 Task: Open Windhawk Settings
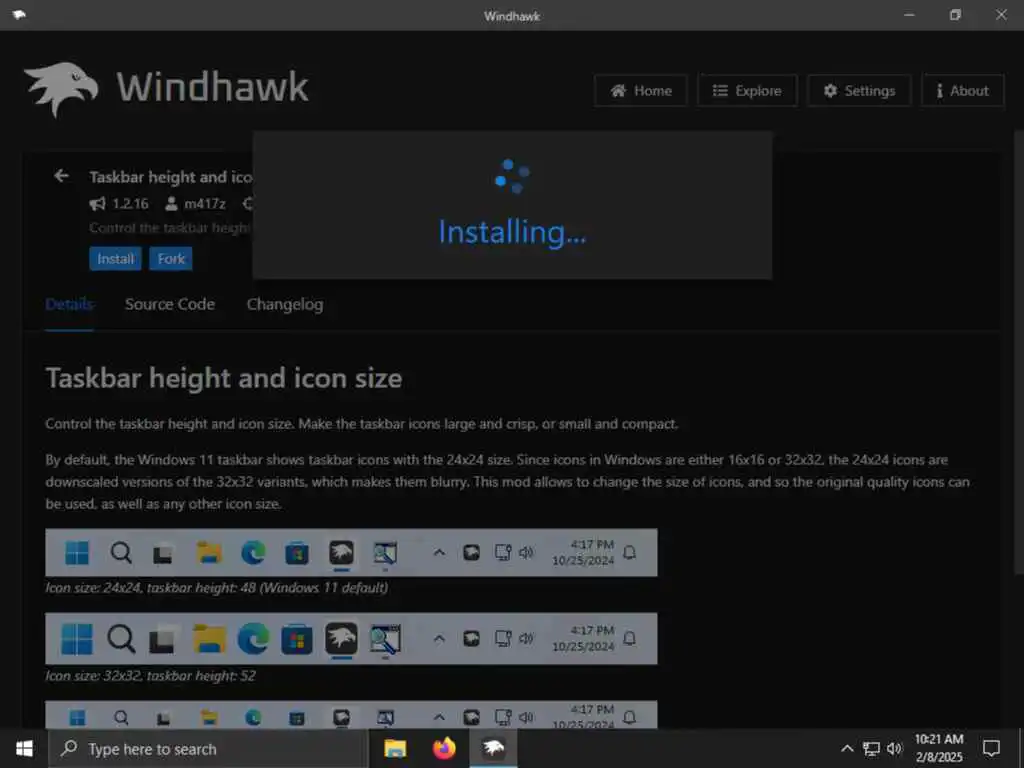tap(859, 91)
